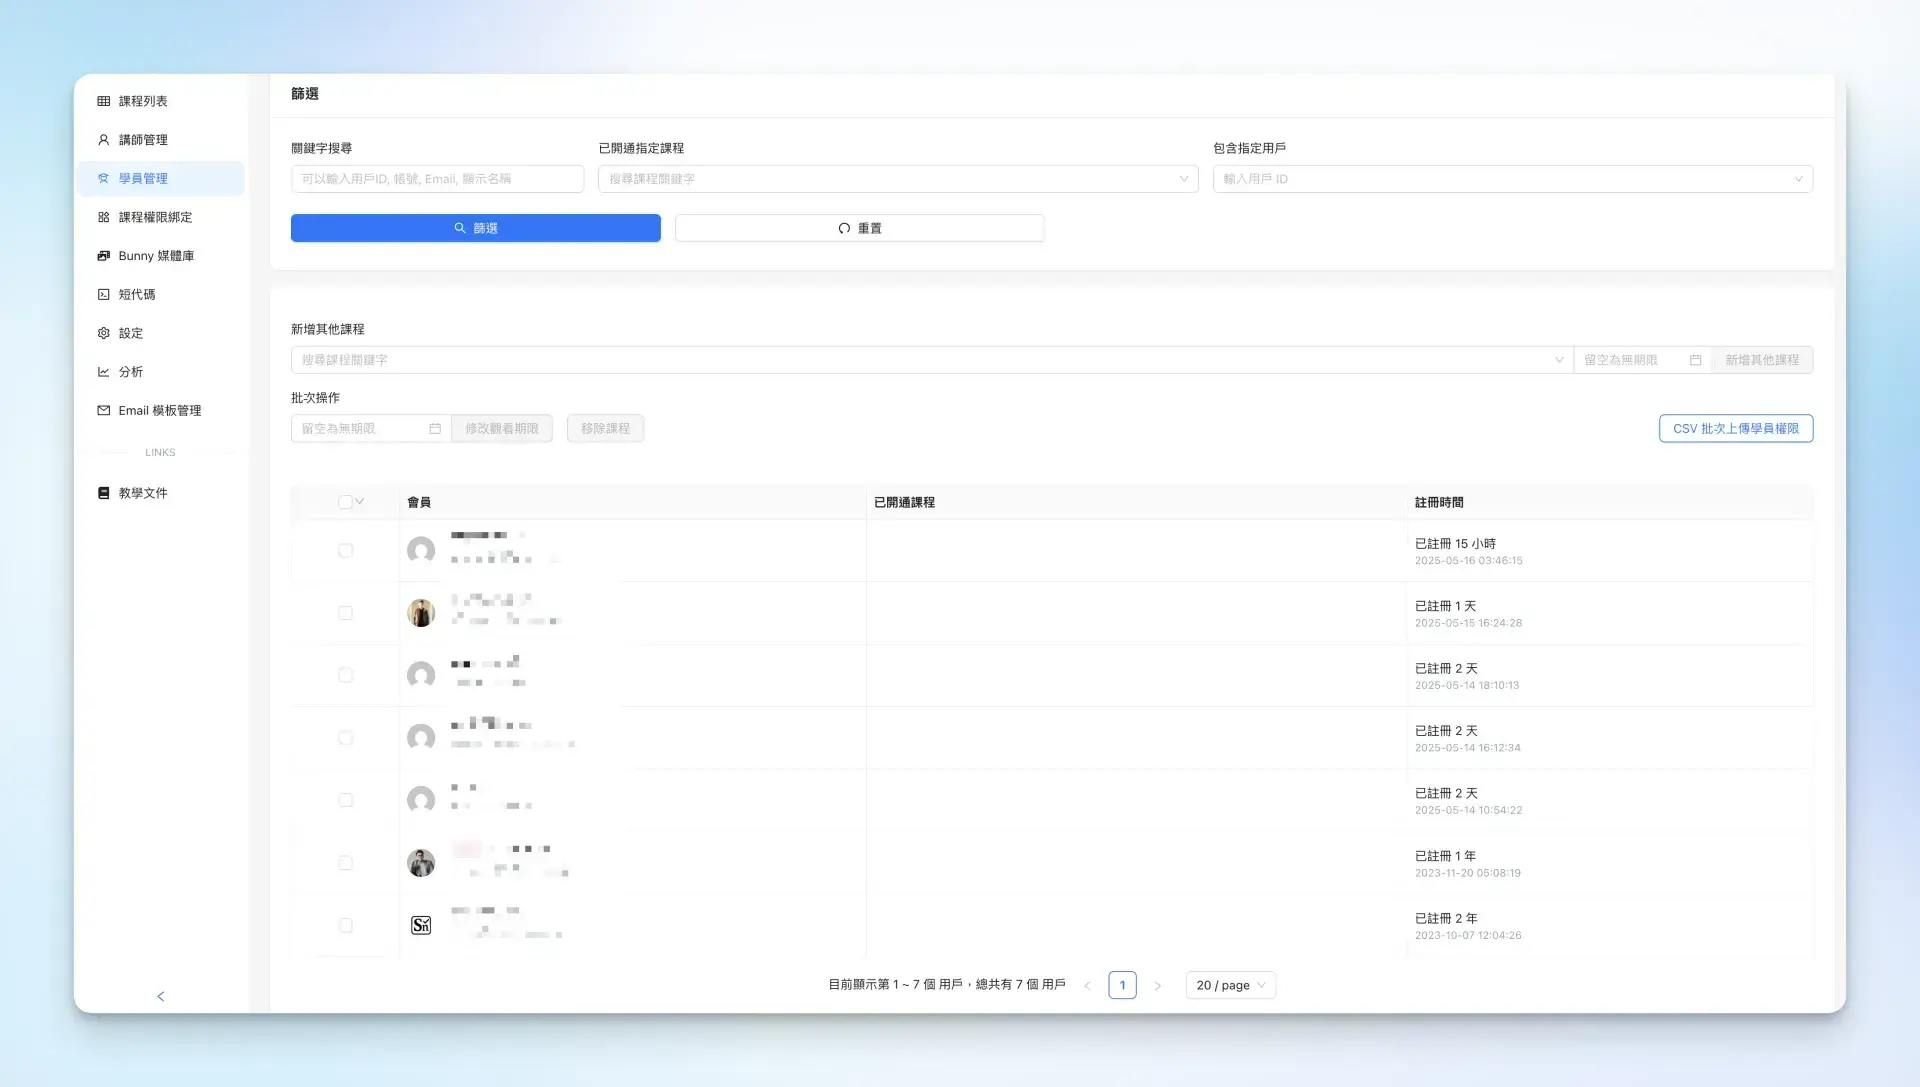Click the CSV 批次上傳學員權限 button
The width and height of the screenshot is (1920, 1087).
(x=1735, y=428)
